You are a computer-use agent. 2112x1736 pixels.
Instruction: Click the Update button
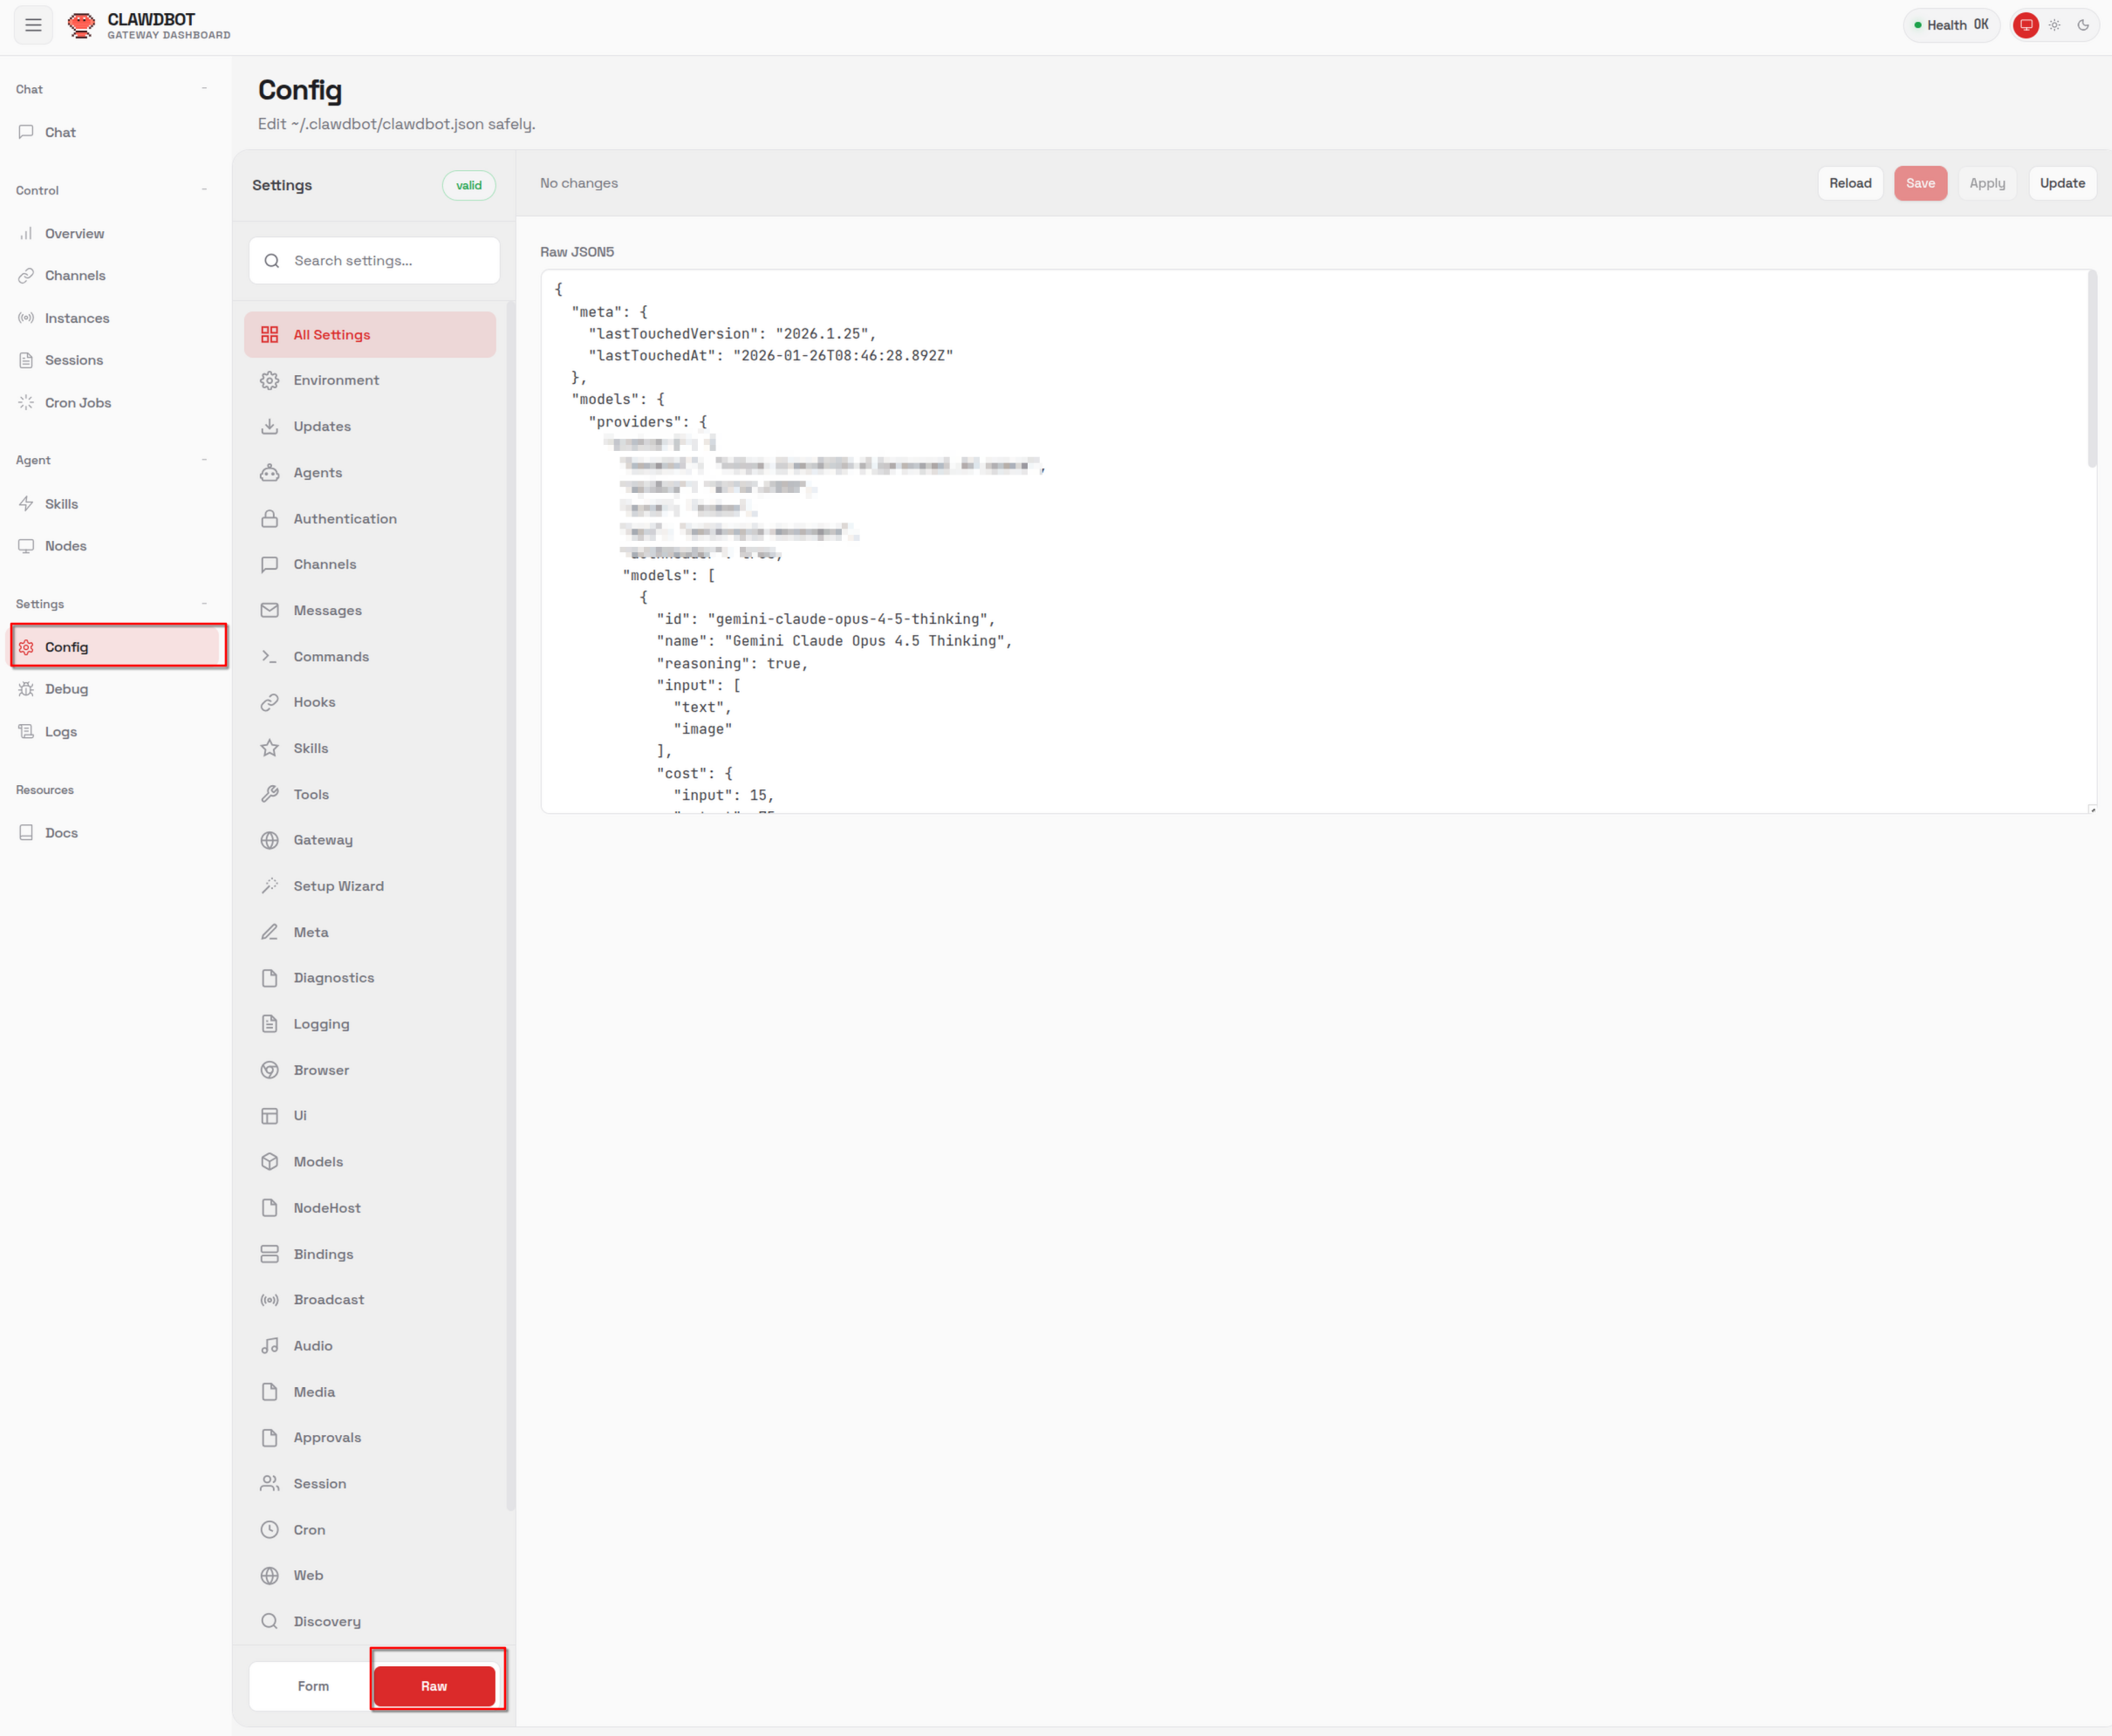pos(2062,183)
